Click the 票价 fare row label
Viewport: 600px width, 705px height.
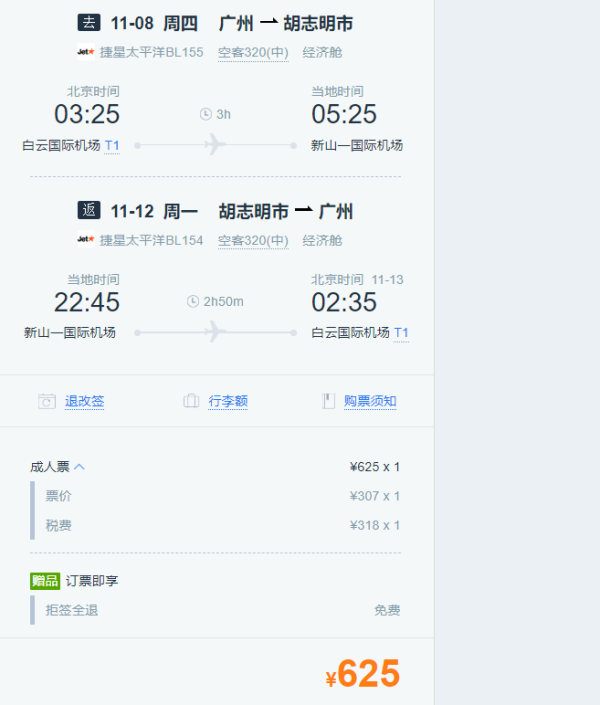pyautogui.click(x=58, y=496)
